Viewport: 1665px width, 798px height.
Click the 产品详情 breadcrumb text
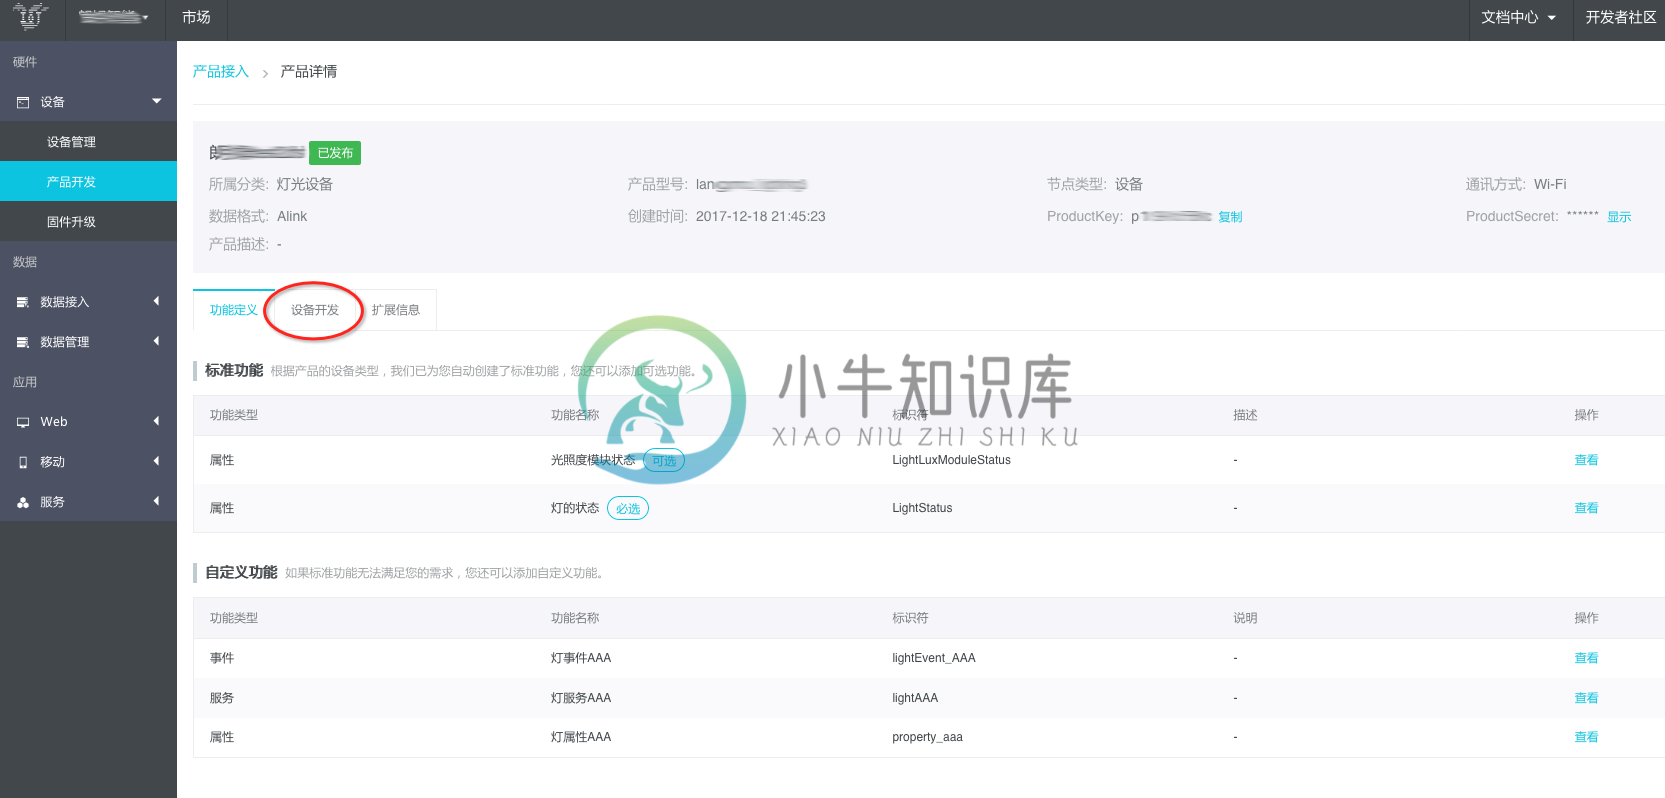(x=309, y=72)
